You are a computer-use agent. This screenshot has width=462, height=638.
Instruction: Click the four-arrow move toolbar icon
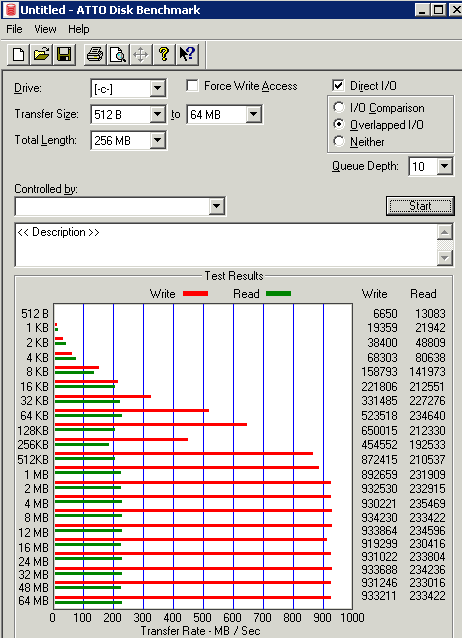(x=140, y=55)
